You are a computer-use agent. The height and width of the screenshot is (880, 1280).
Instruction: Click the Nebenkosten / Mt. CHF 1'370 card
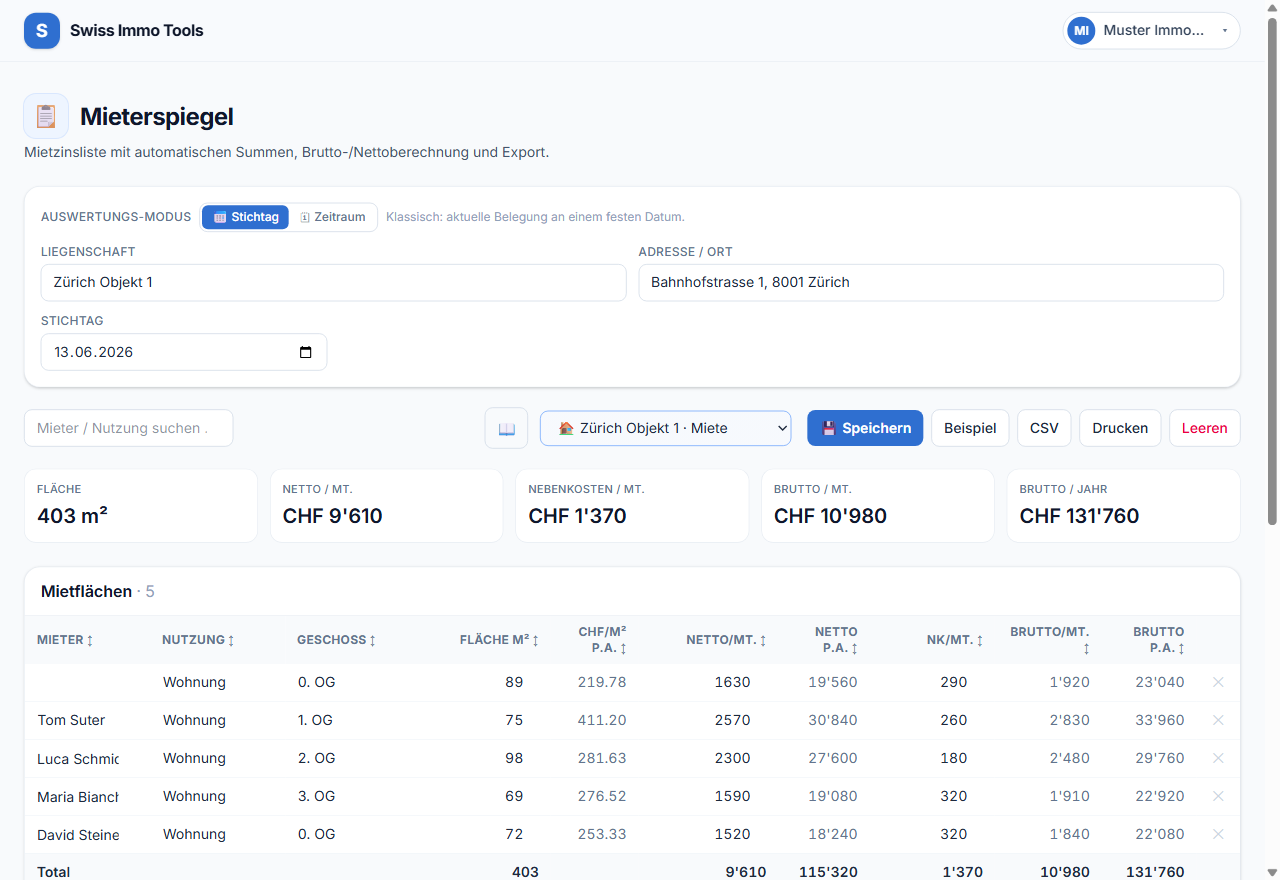point(632,506)
